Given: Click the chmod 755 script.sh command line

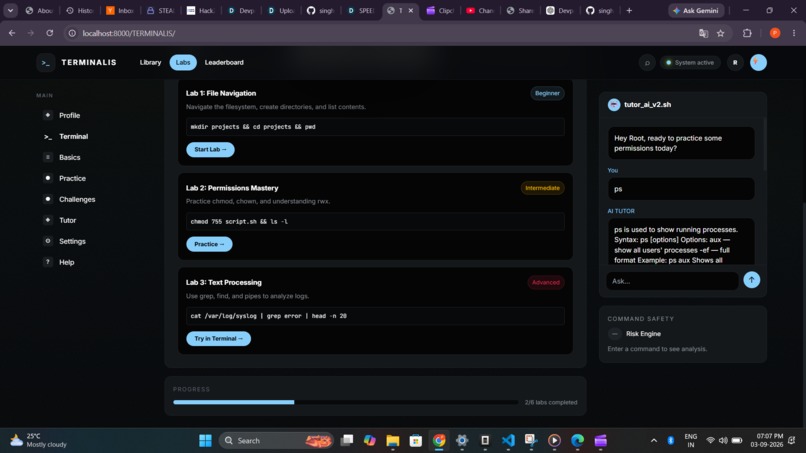Looking at the screenshot, I should [x=375, y=222].
